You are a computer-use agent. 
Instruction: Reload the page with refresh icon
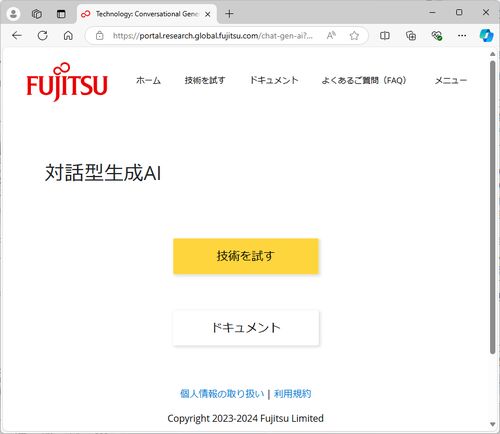pos(42,35)
